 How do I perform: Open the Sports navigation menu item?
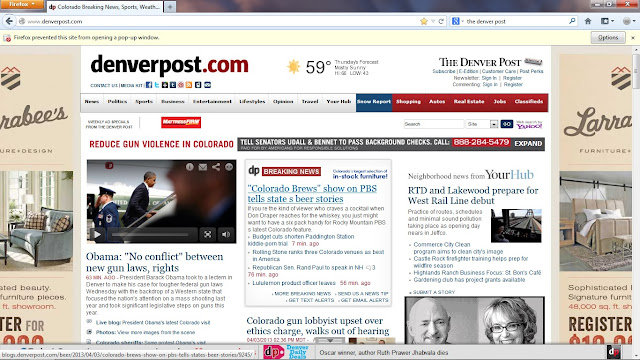tap(144, 102)
